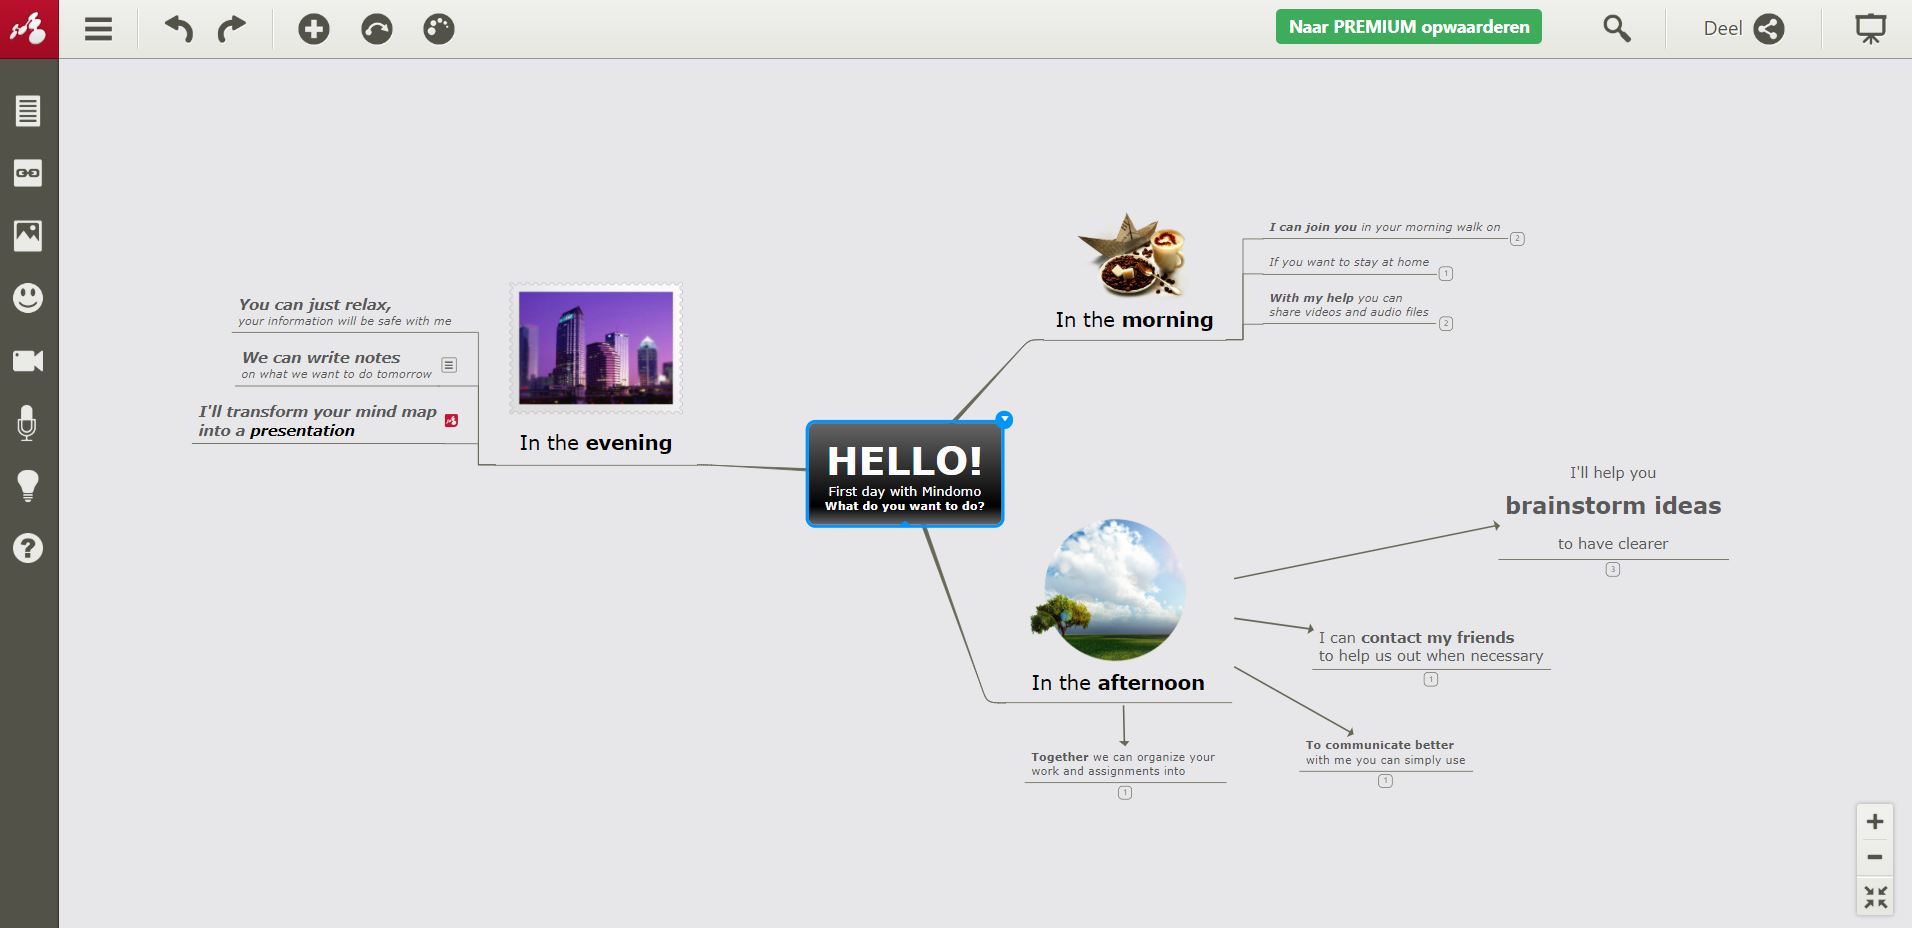Expand subtopic under 'contact my friends'
Viewport: 1912px width, 928px height.
[1431, 680]
